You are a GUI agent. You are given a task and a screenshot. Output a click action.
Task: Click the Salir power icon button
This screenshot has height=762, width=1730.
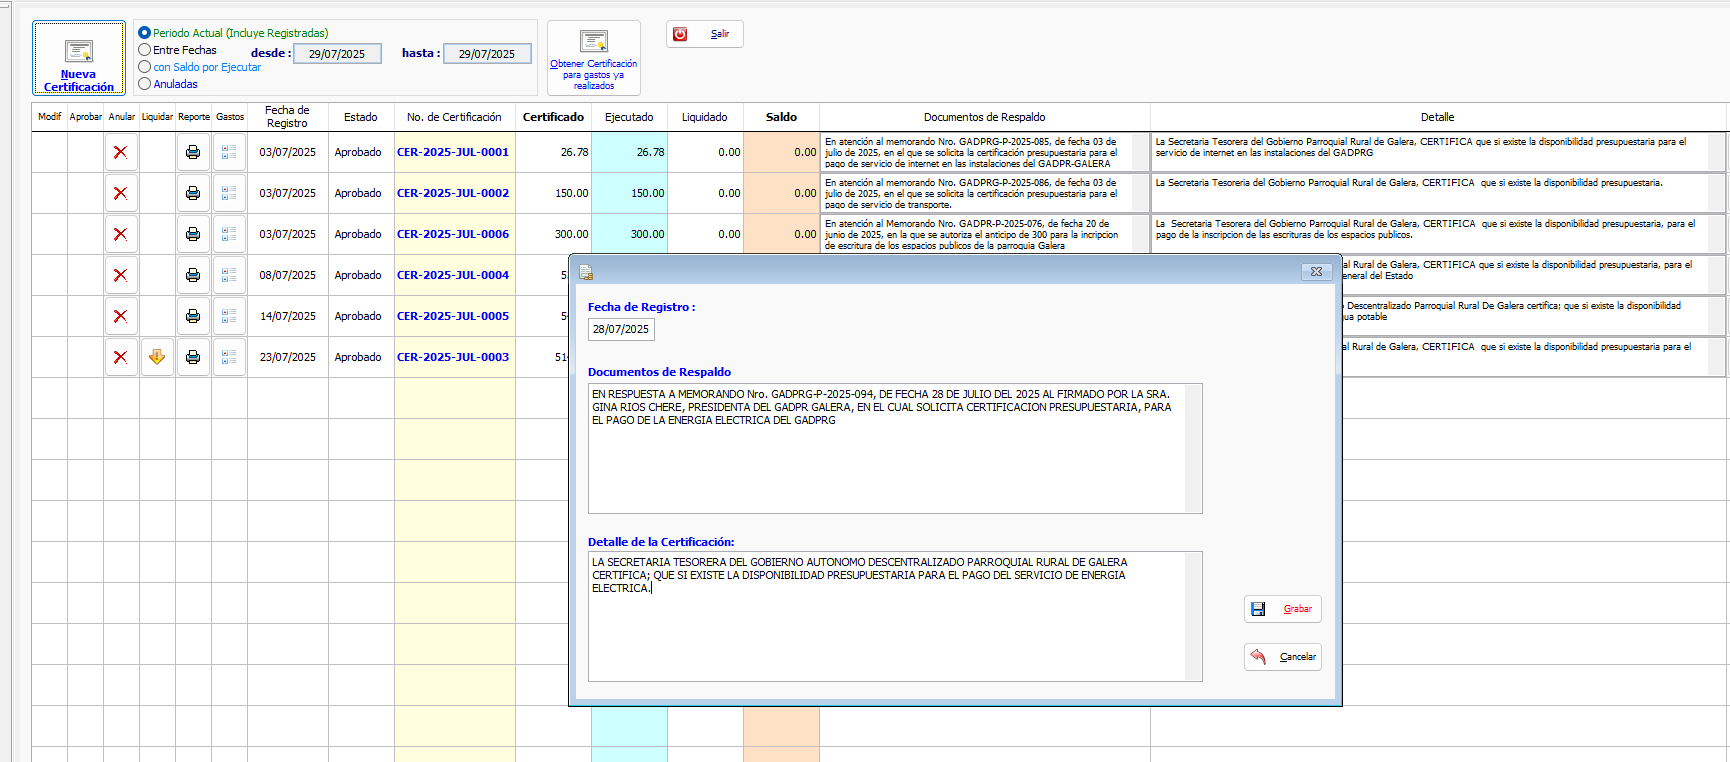coord(704,34)
